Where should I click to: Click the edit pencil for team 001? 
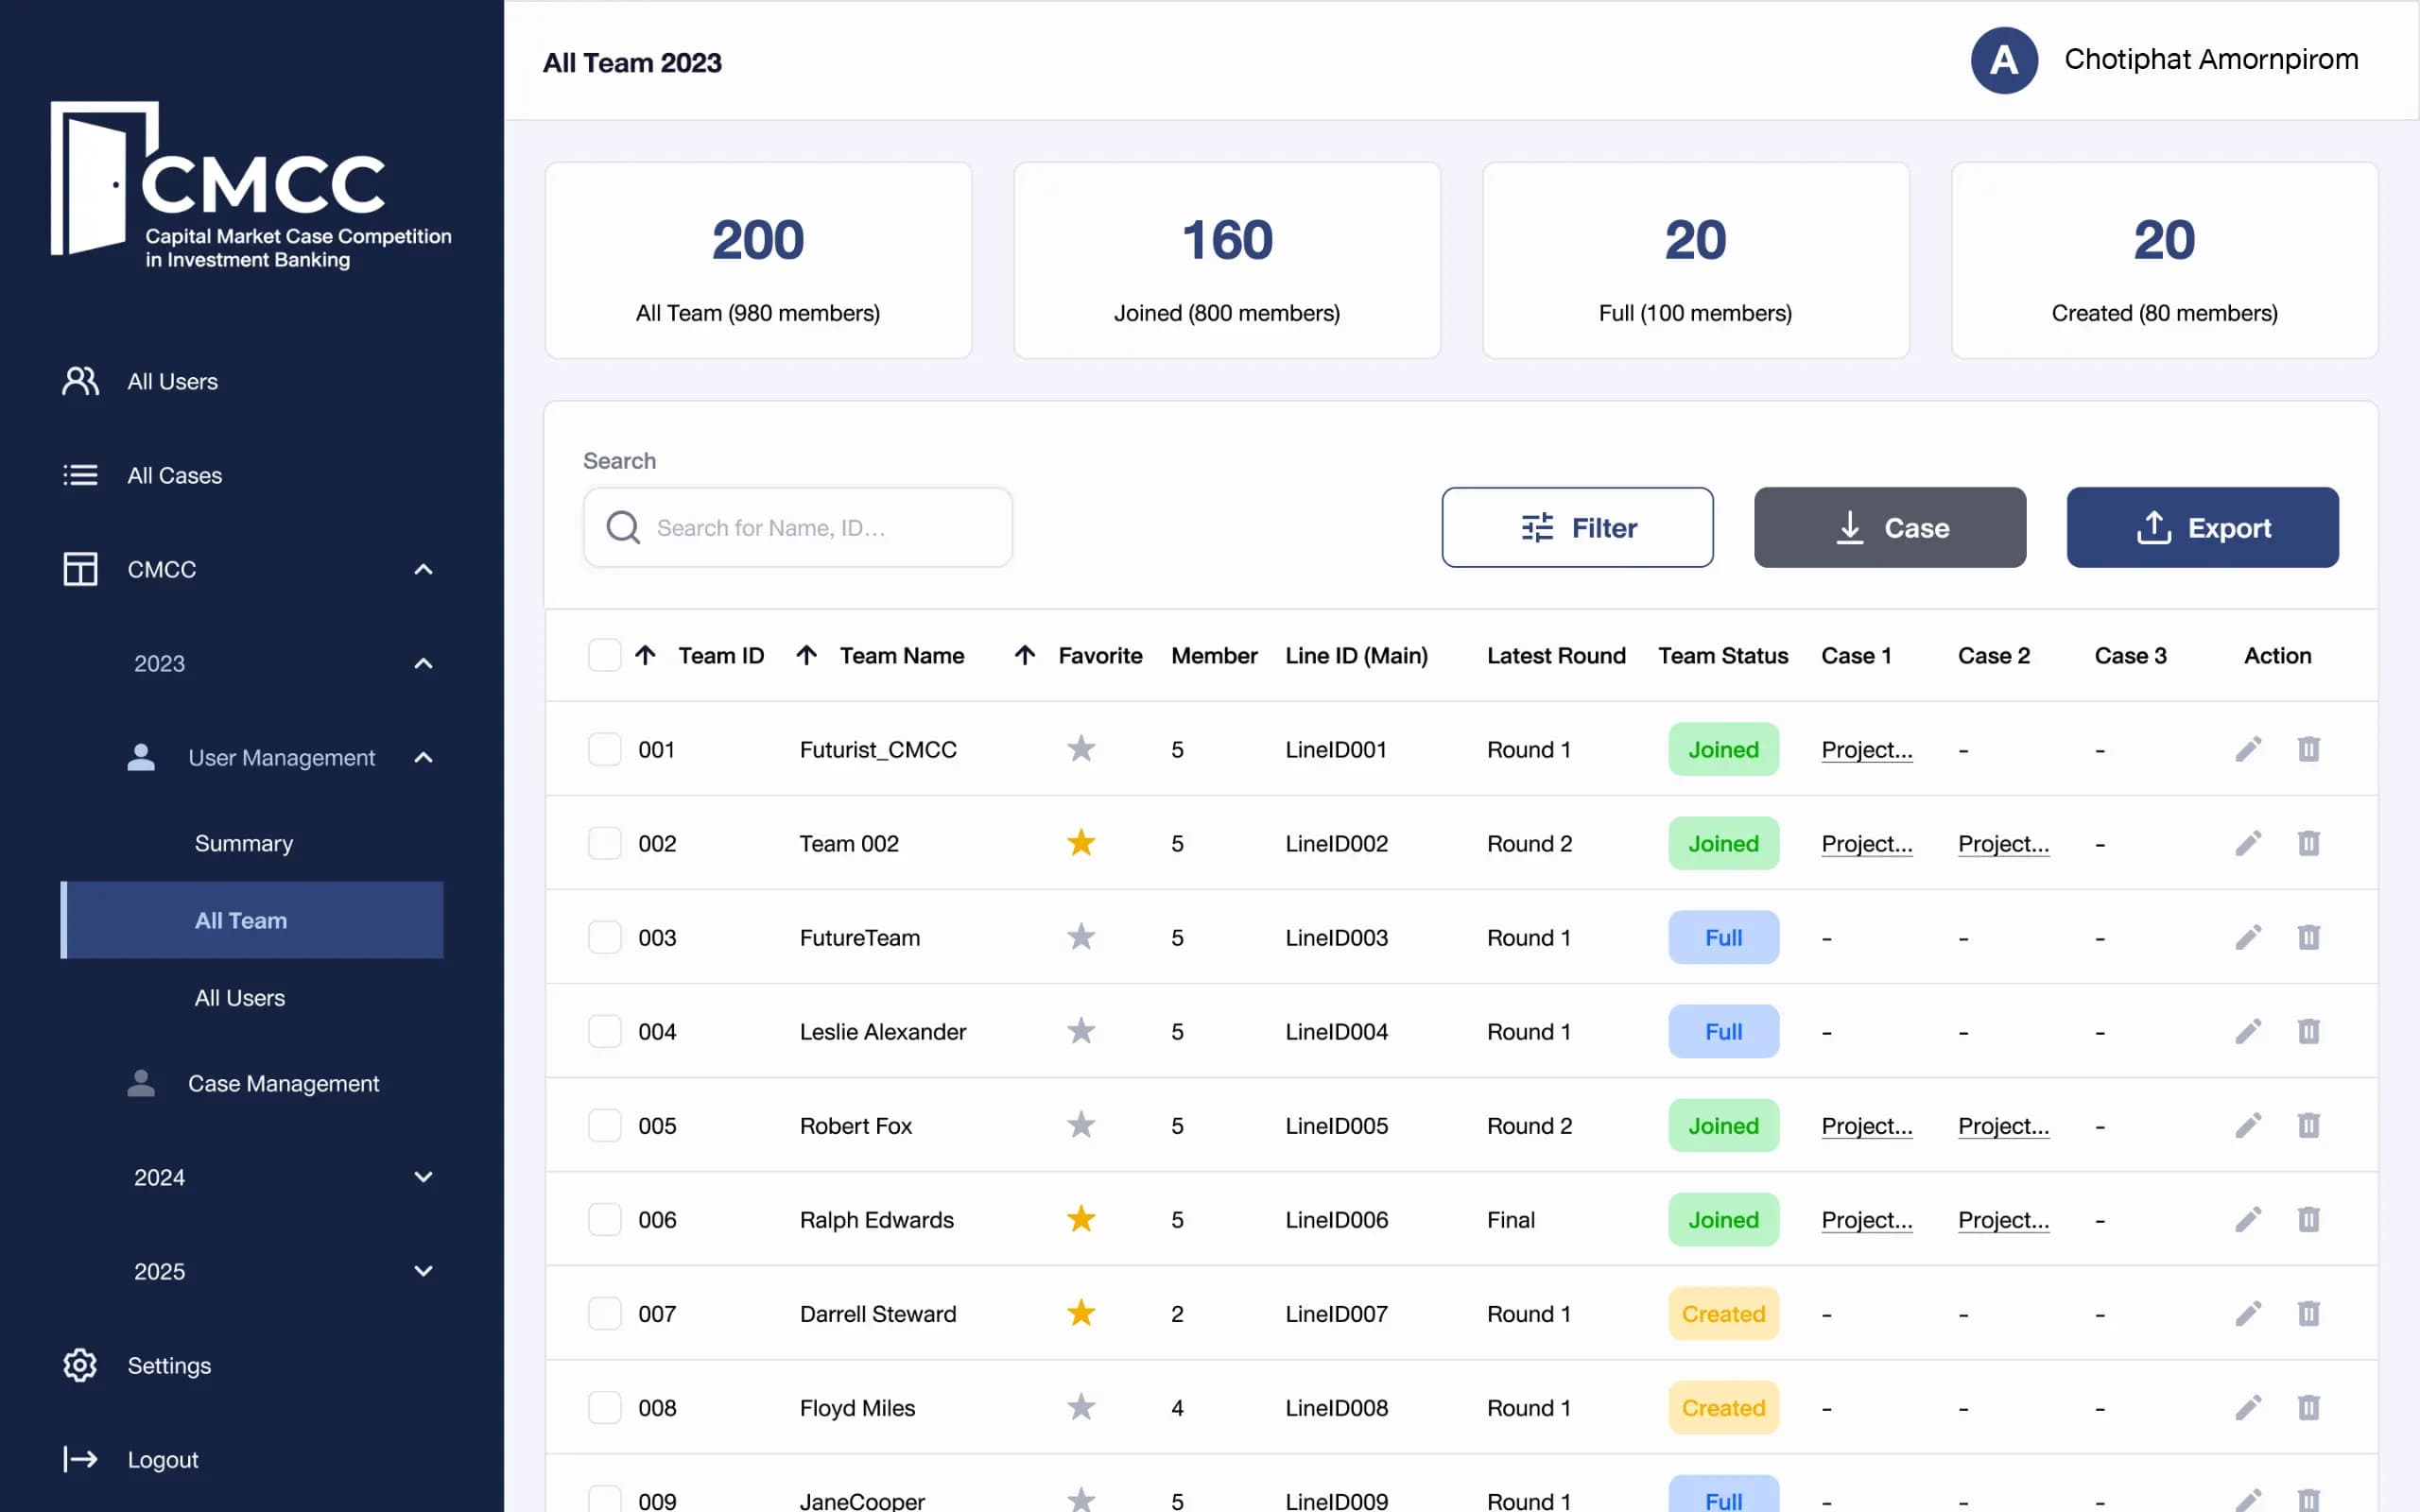tap(2248, 749)
